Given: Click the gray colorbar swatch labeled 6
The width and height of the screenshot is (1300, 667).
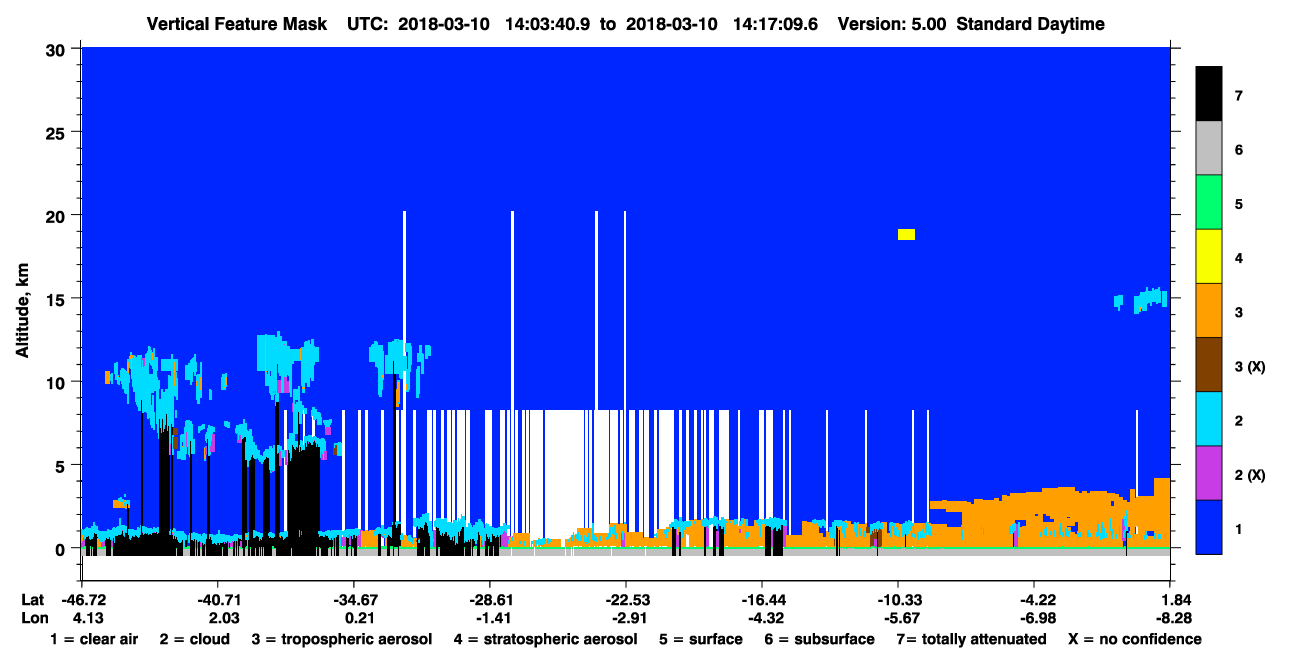Looking at the screenshot, I should pyautogui.click(x=1209, y=148).
